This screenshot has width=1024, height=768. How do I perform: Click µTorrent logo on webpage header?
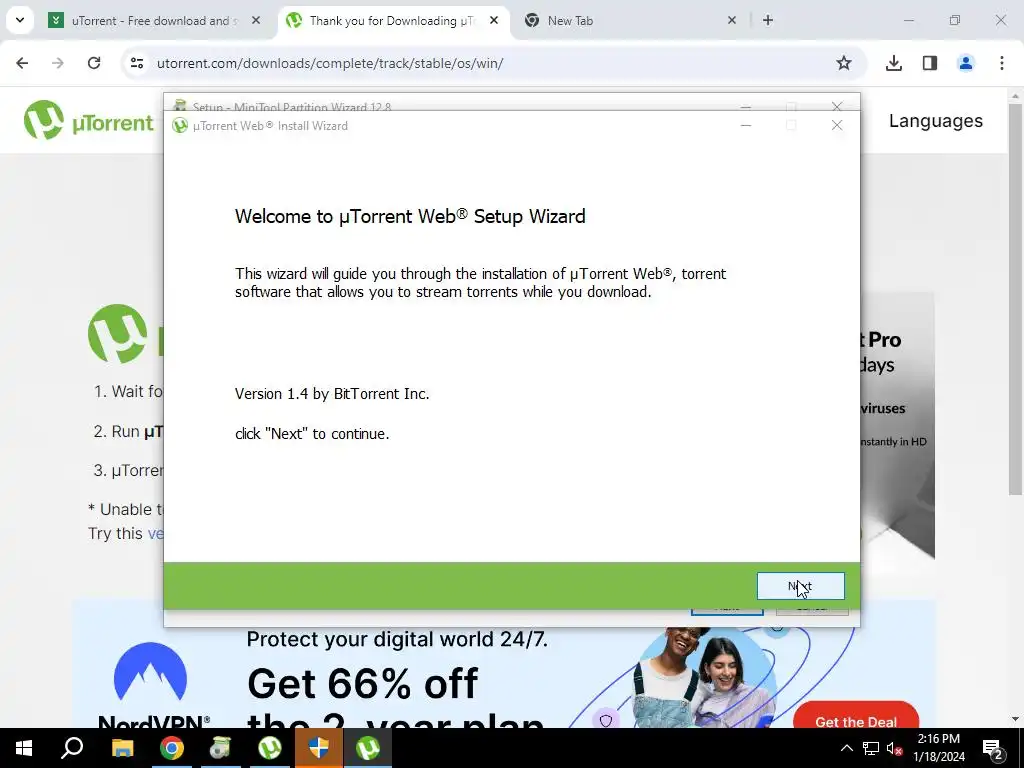point(88,120)
